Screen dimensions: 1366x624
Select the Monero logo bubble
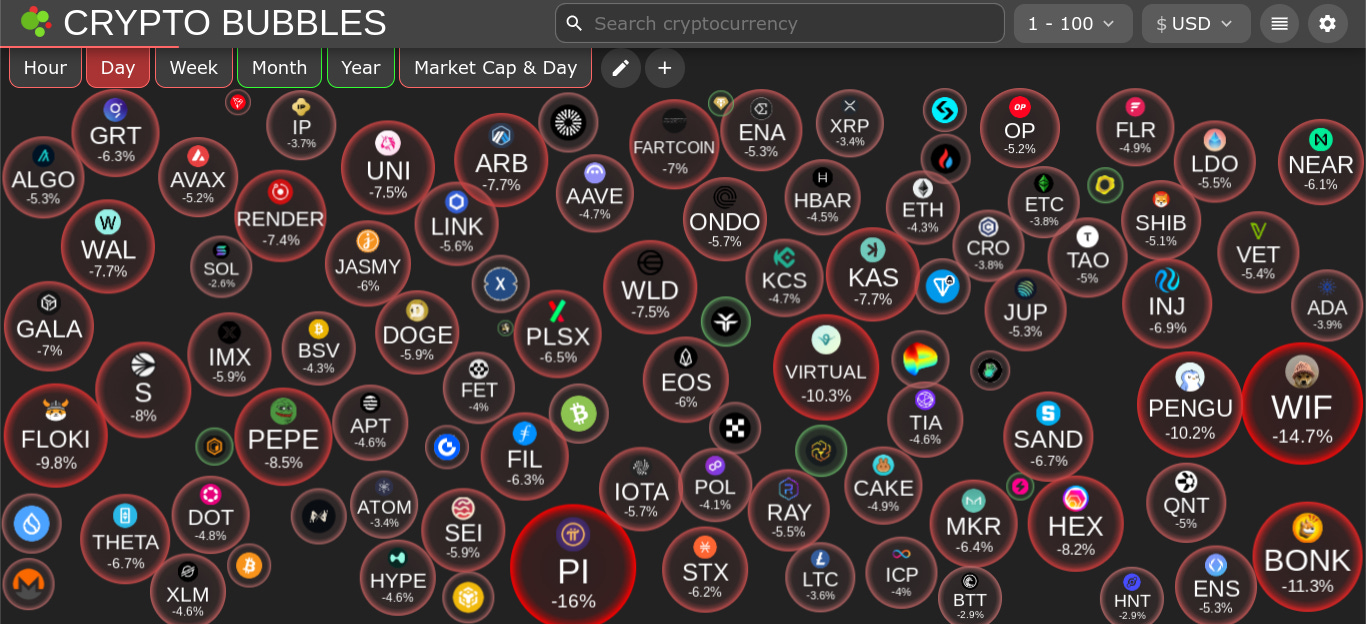(x=29, y=584)
